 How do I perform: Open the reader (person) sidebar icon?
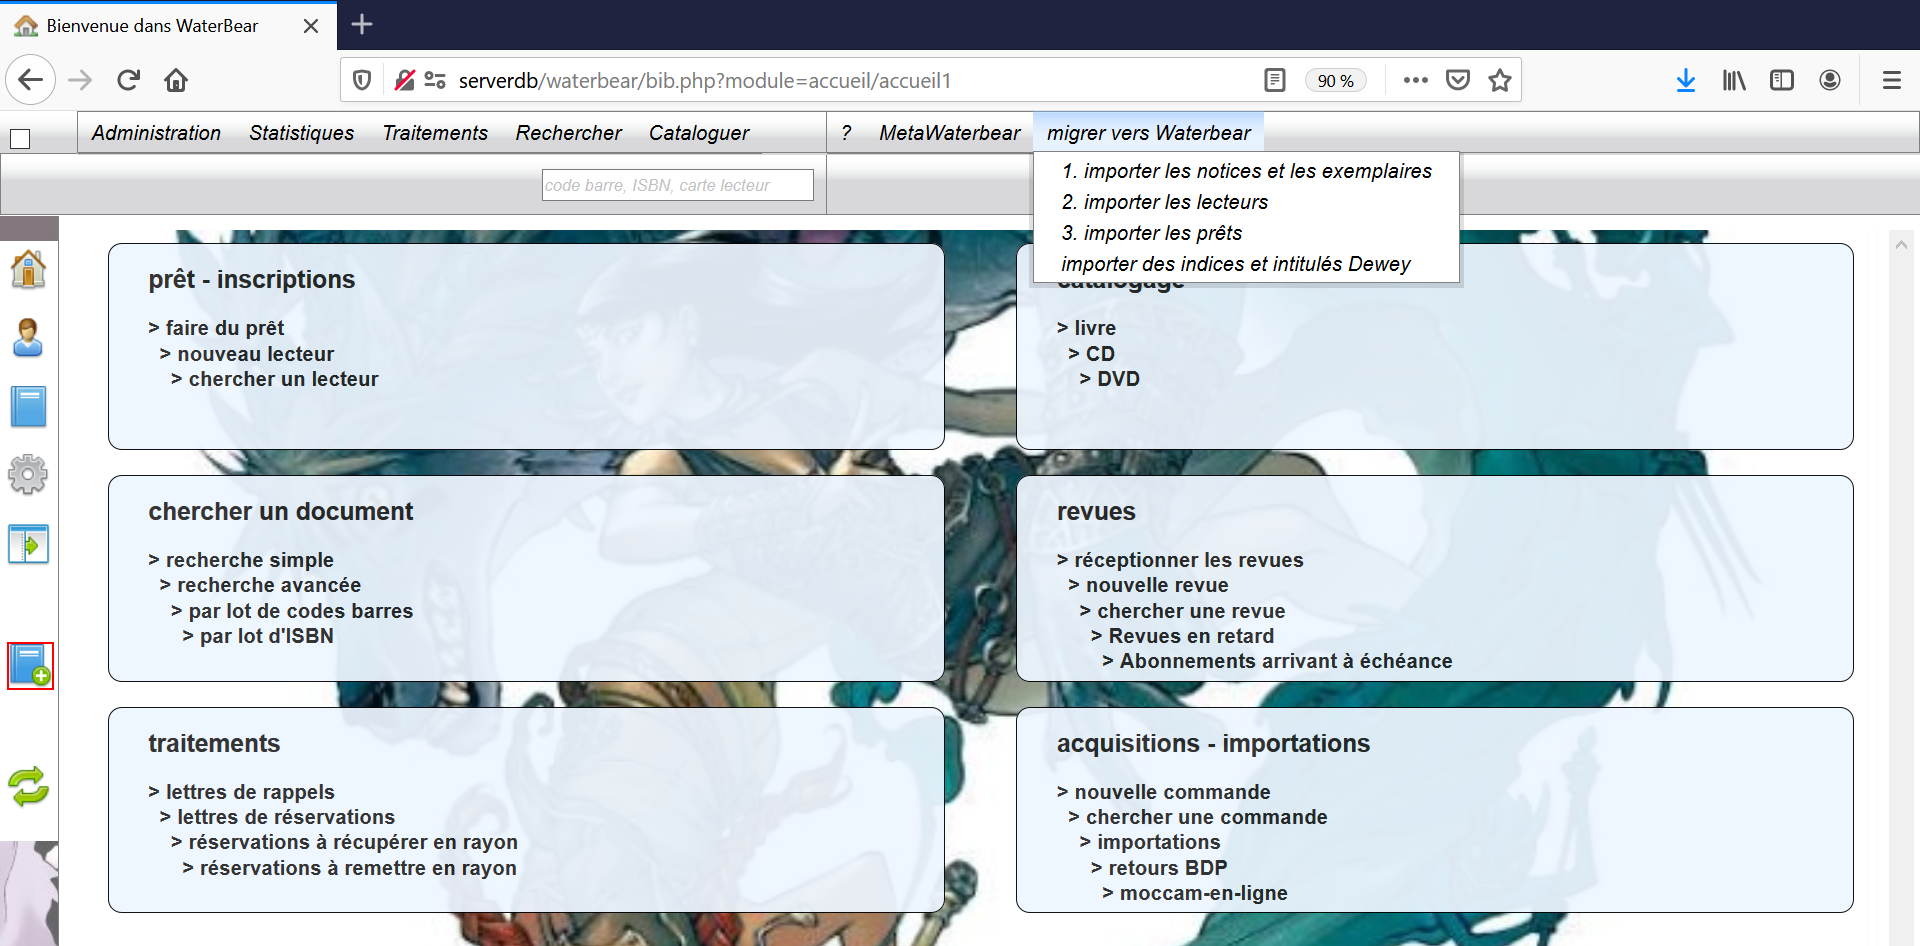click(28, 338)
